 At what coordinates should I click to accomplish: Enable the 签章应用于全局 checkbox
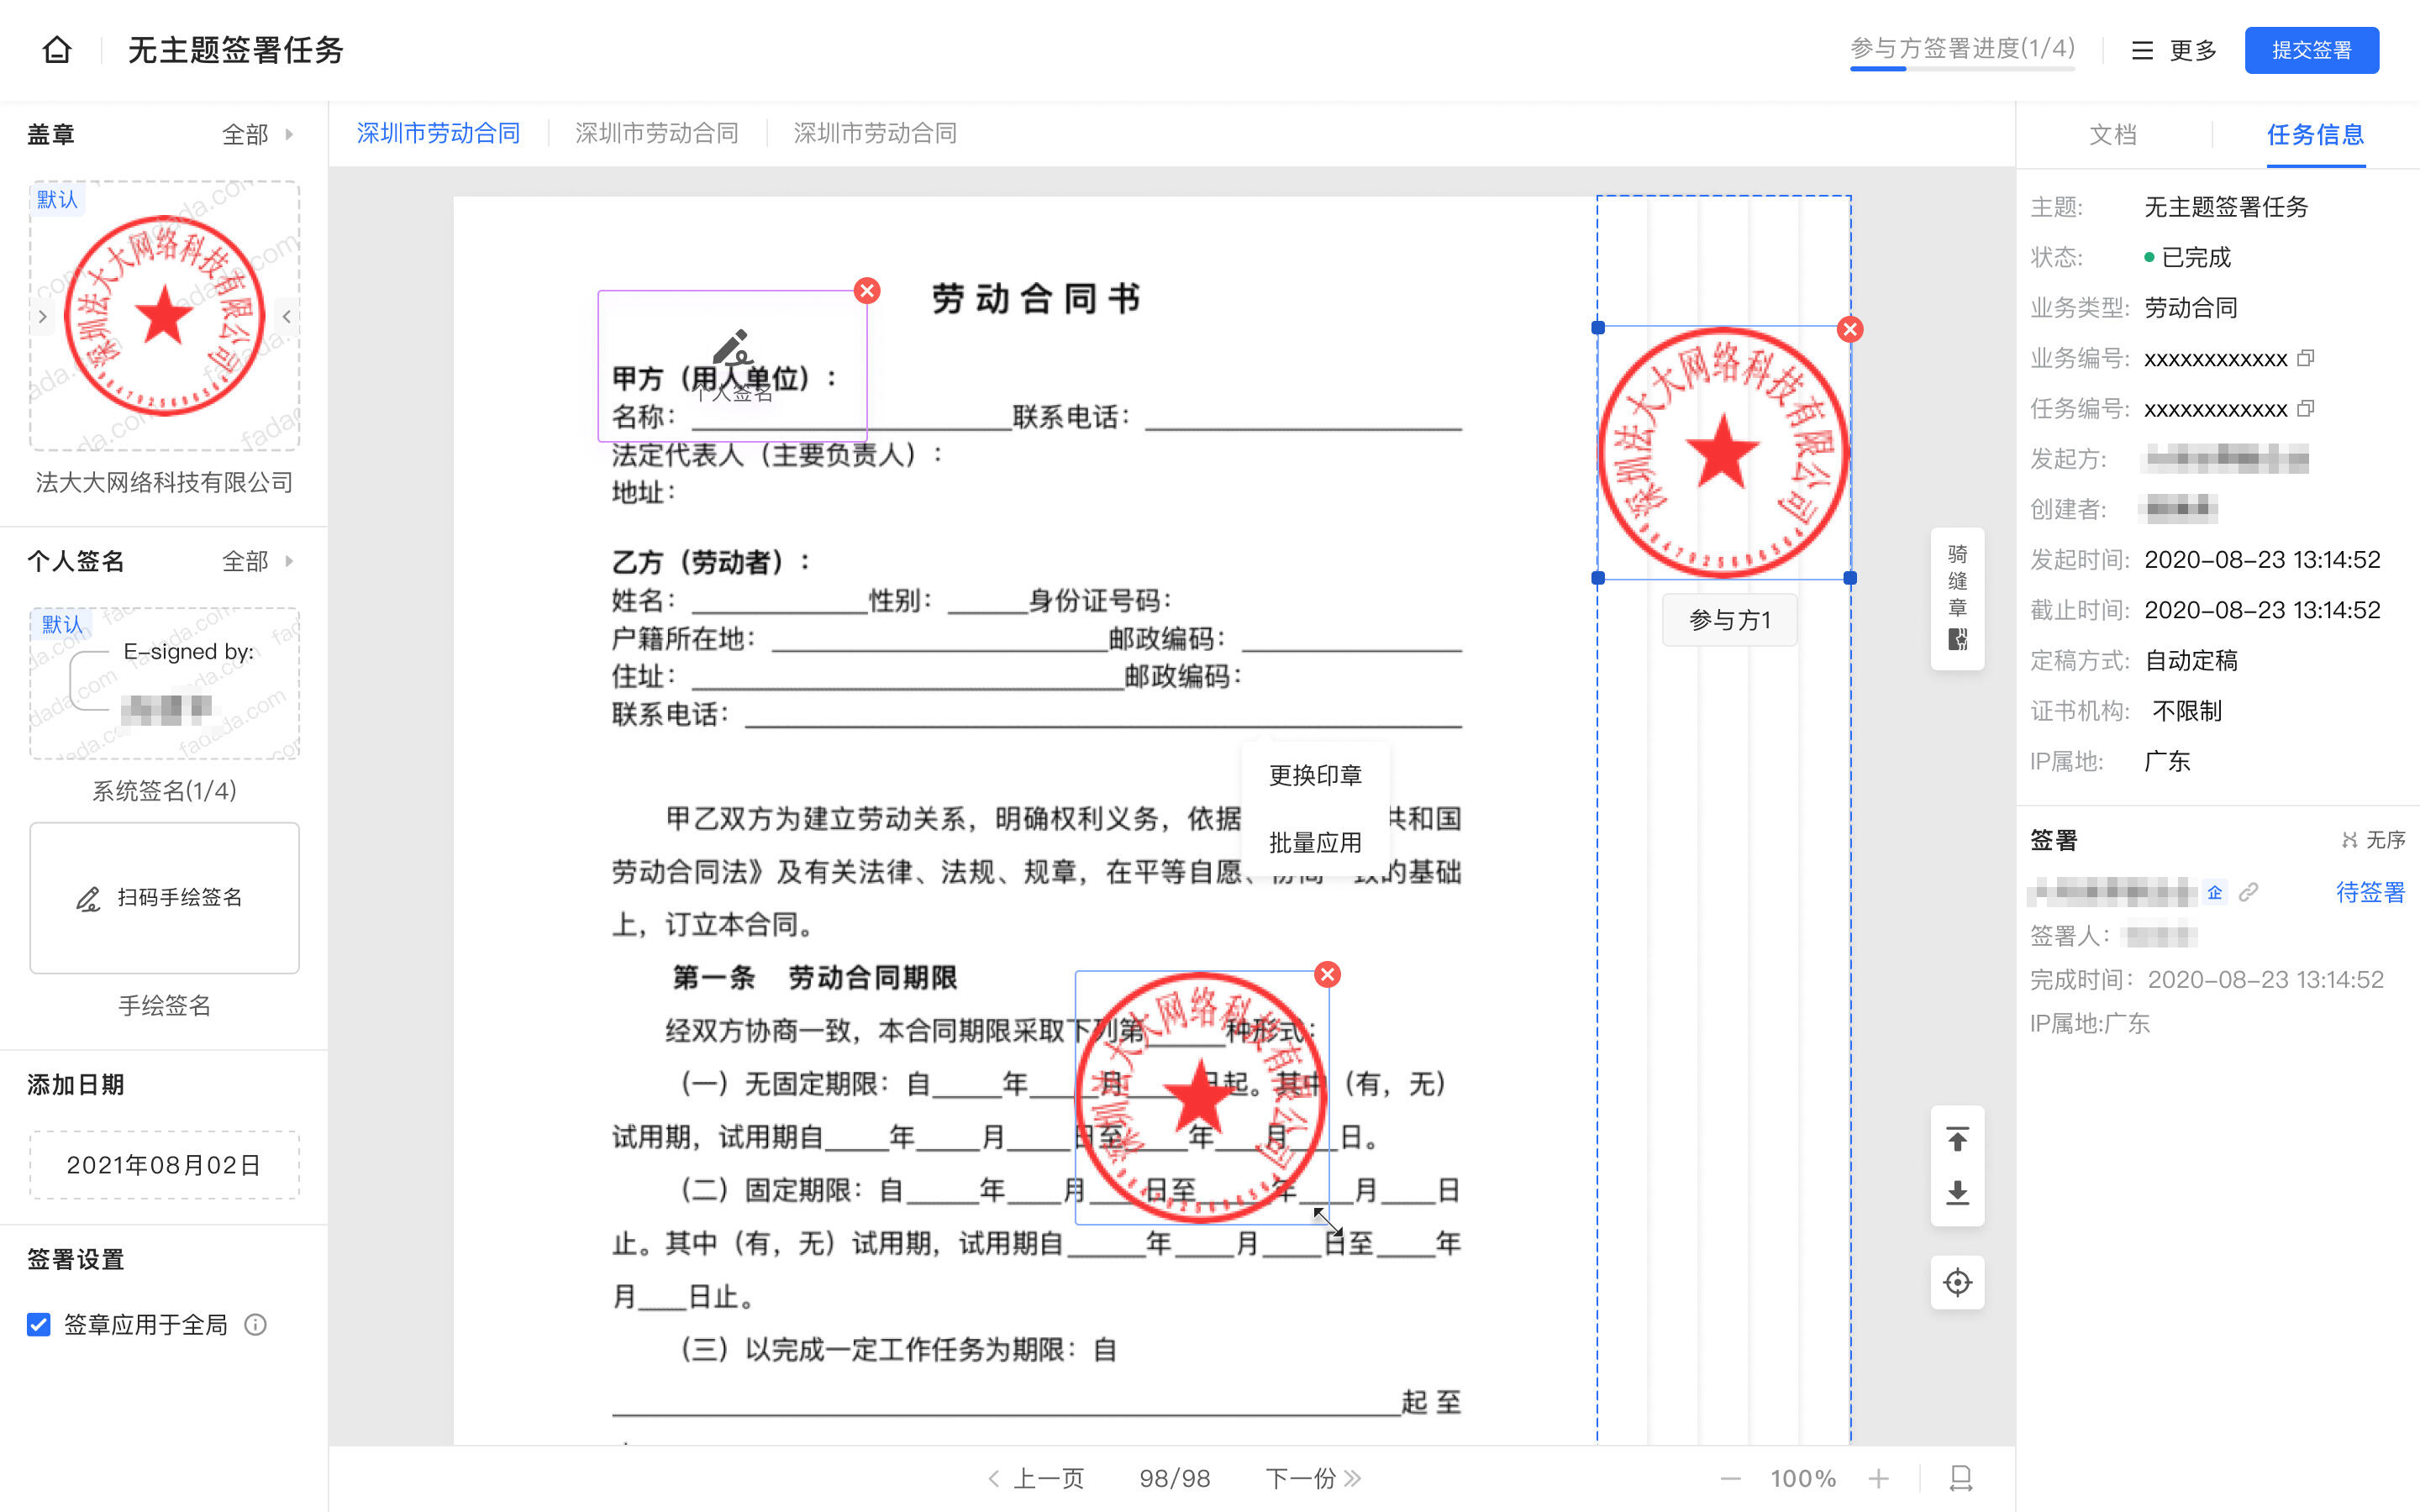tap(38, 1324)
